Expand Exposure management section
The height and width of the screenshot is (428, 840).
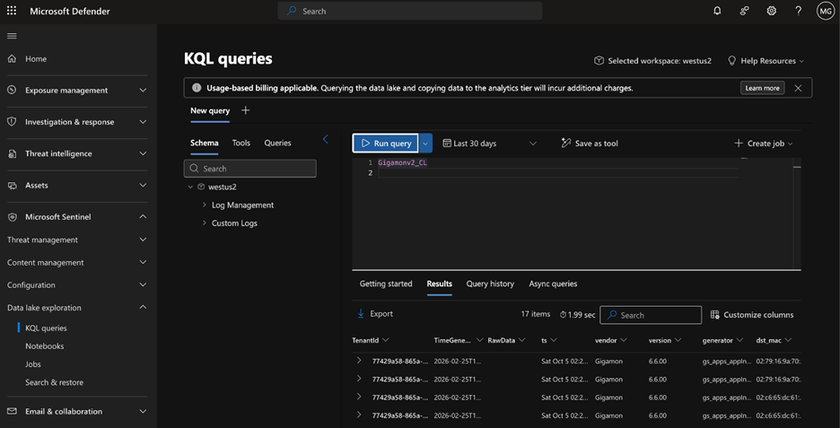point(142,90)
